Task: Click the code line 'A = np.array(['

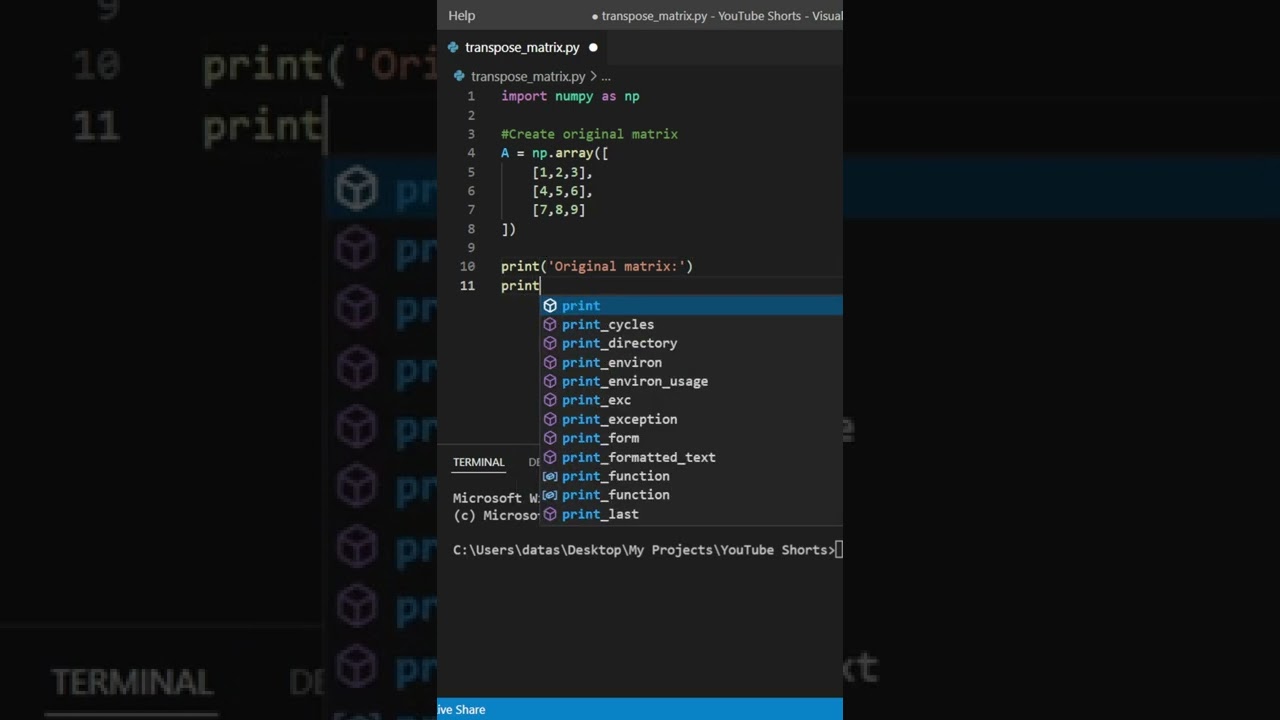Action: [555, 153]
